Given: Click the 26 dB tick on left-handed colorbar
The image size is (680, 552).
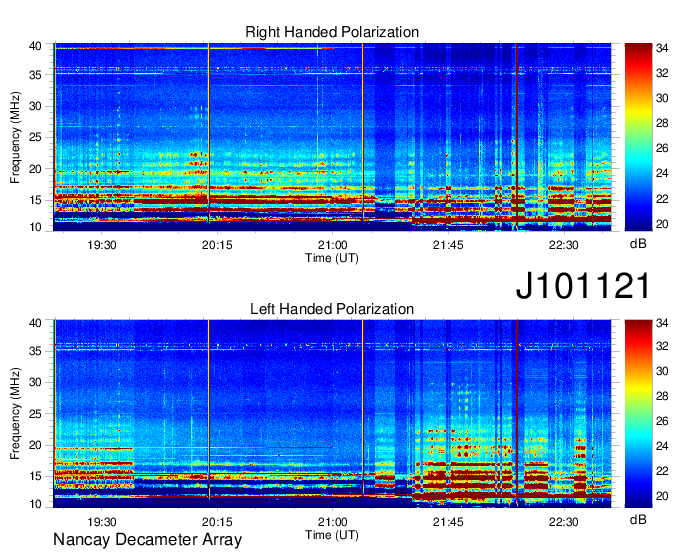Looking at the screenshot, I should 662,421.
